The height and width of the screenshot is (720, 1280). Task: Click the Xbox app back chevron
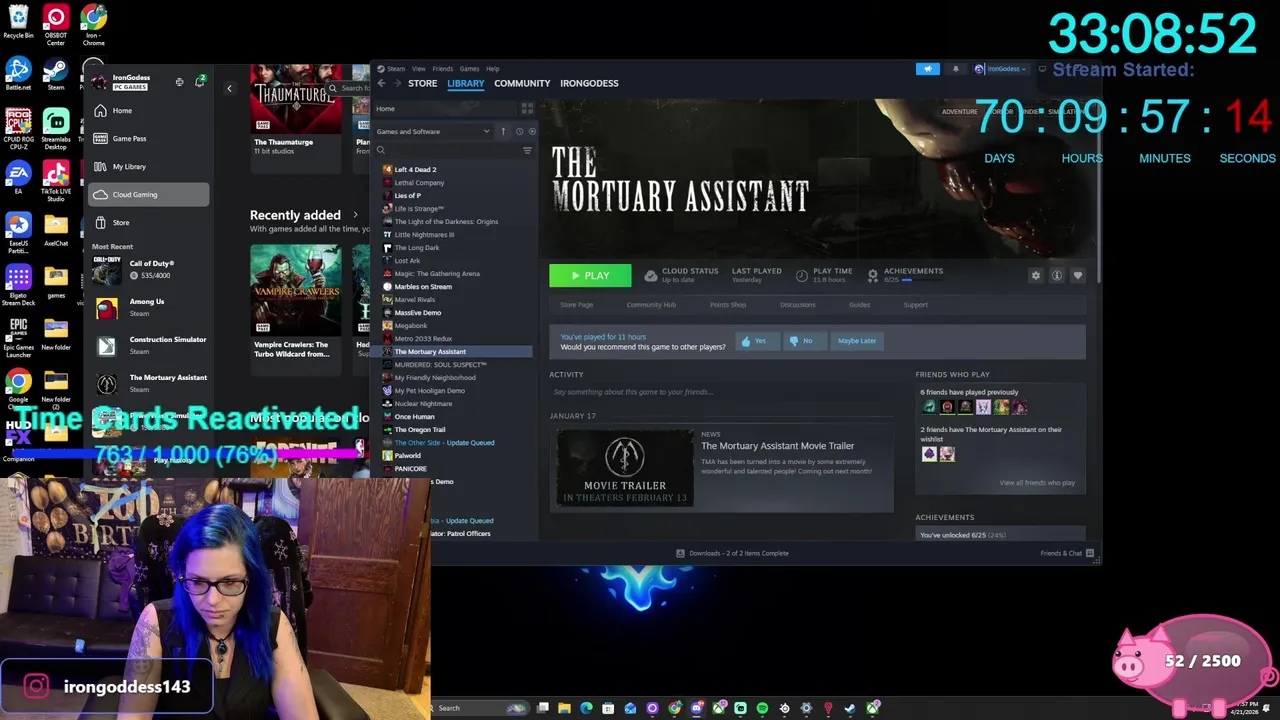coord(229,89)
